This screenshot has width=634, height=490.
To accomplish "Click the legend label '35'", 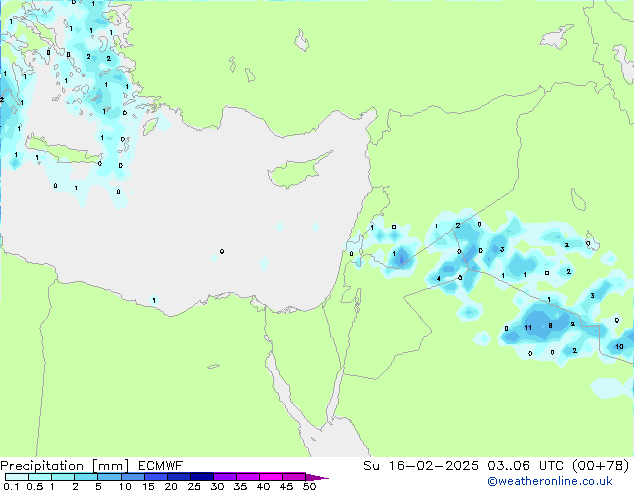I will (240, 486).
